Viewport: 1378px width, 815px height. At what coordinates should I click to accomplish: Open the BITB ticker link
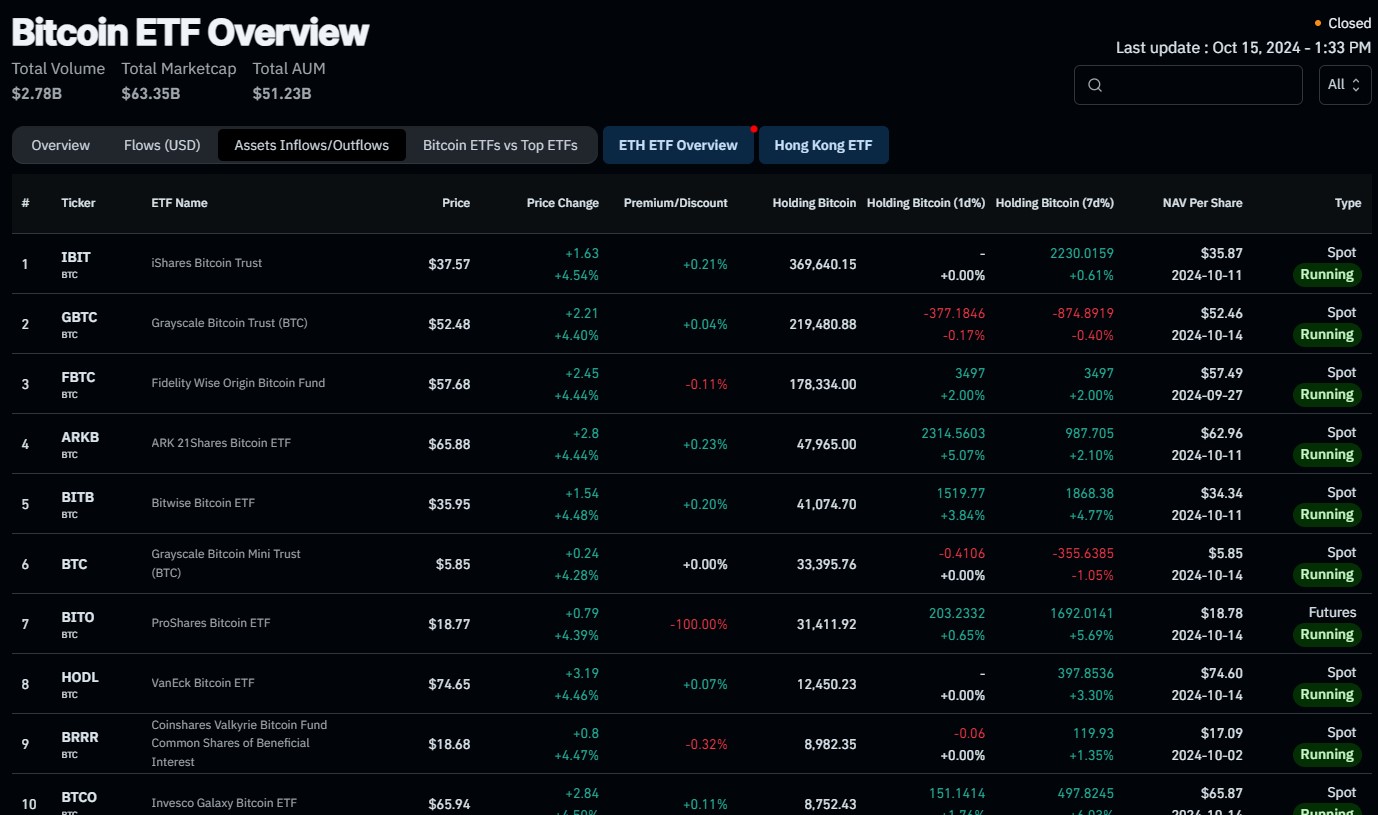pyautogui.click(x=77, y=498)
